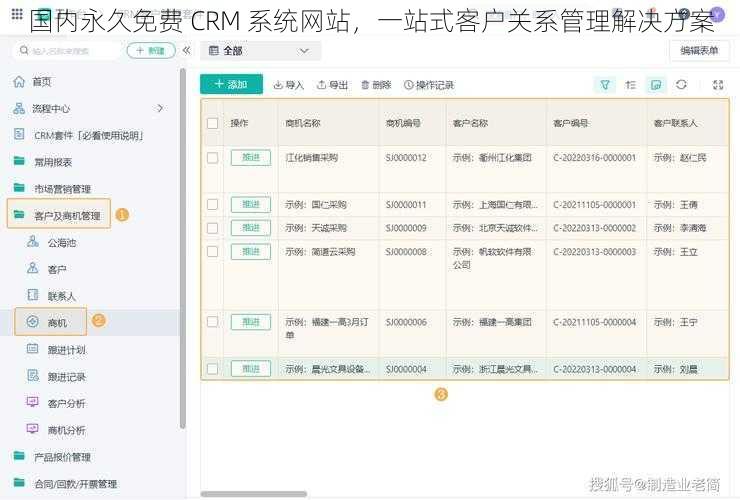The height and width of the screenshot is (500, 740).
Task: Click the + 新建 button
Action: click(x=151, y=51)
